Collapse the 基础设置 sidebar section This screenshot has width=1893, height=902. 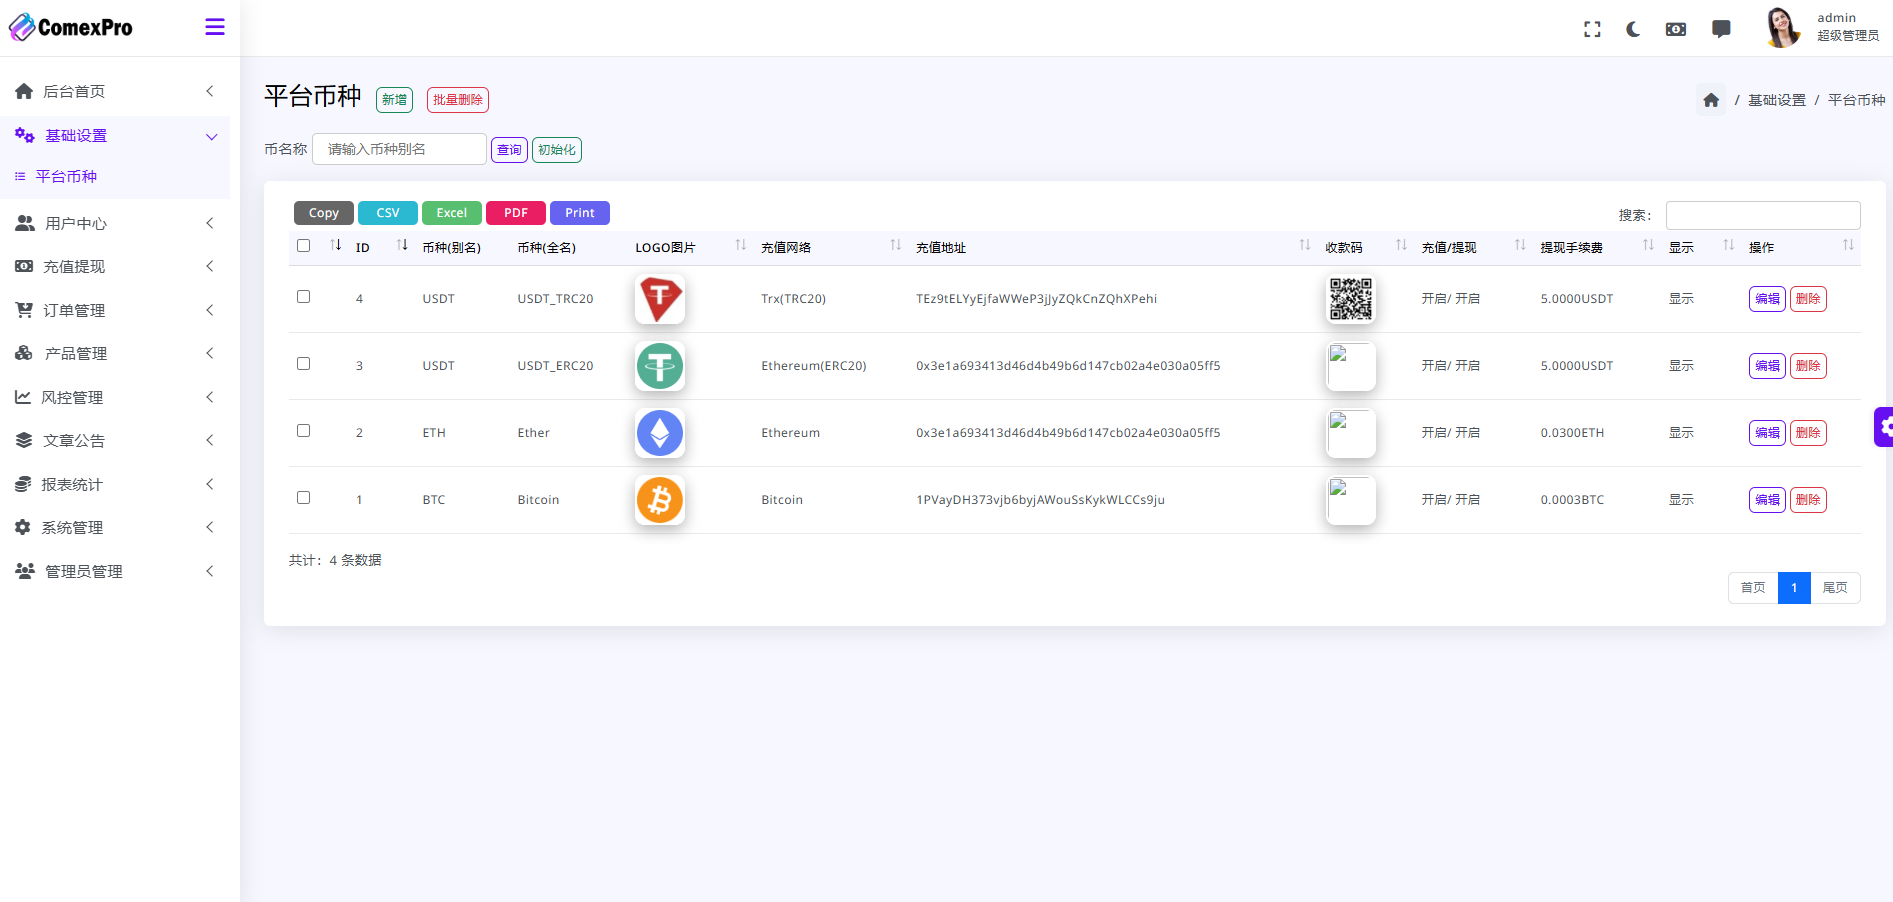tap(115, 136)
